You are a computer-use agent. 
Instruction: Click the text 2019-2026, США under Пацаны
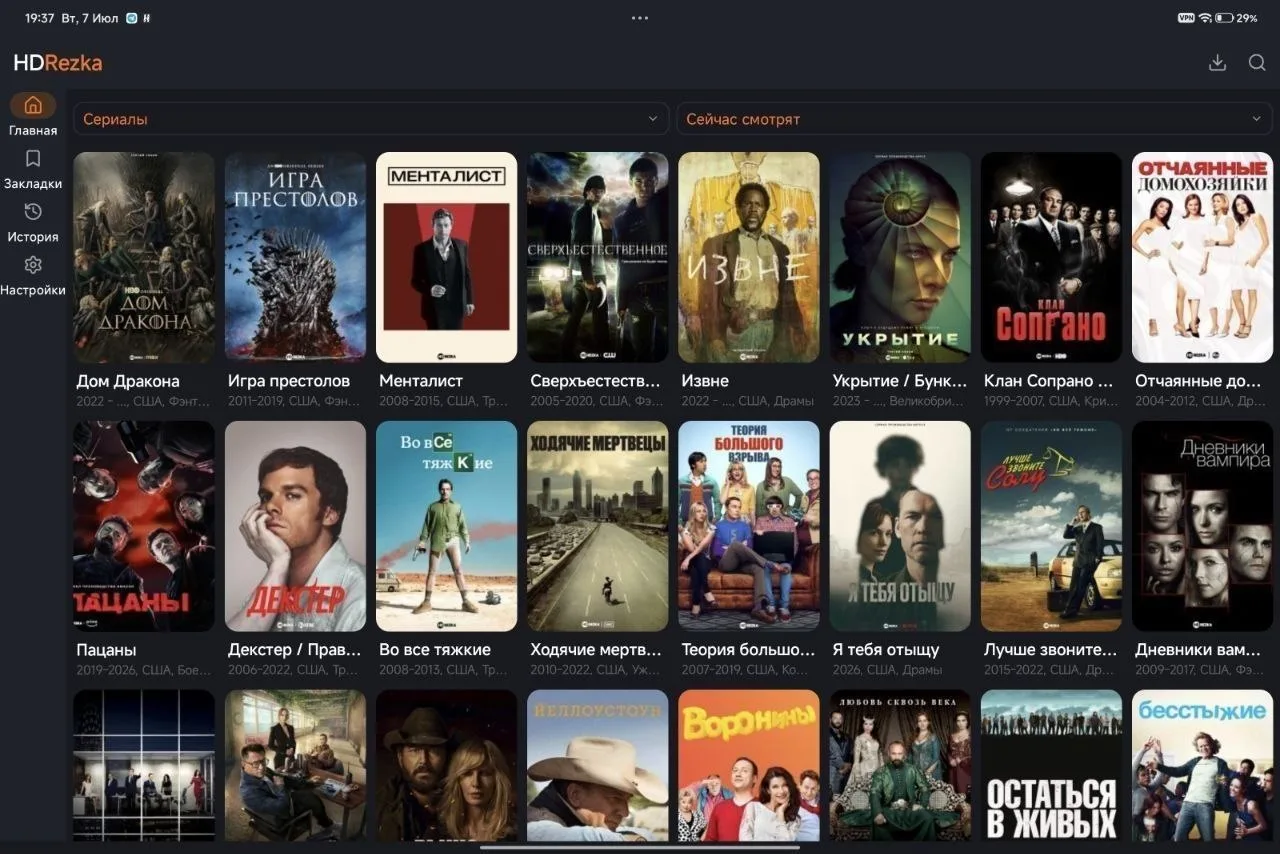pos(143,670)
